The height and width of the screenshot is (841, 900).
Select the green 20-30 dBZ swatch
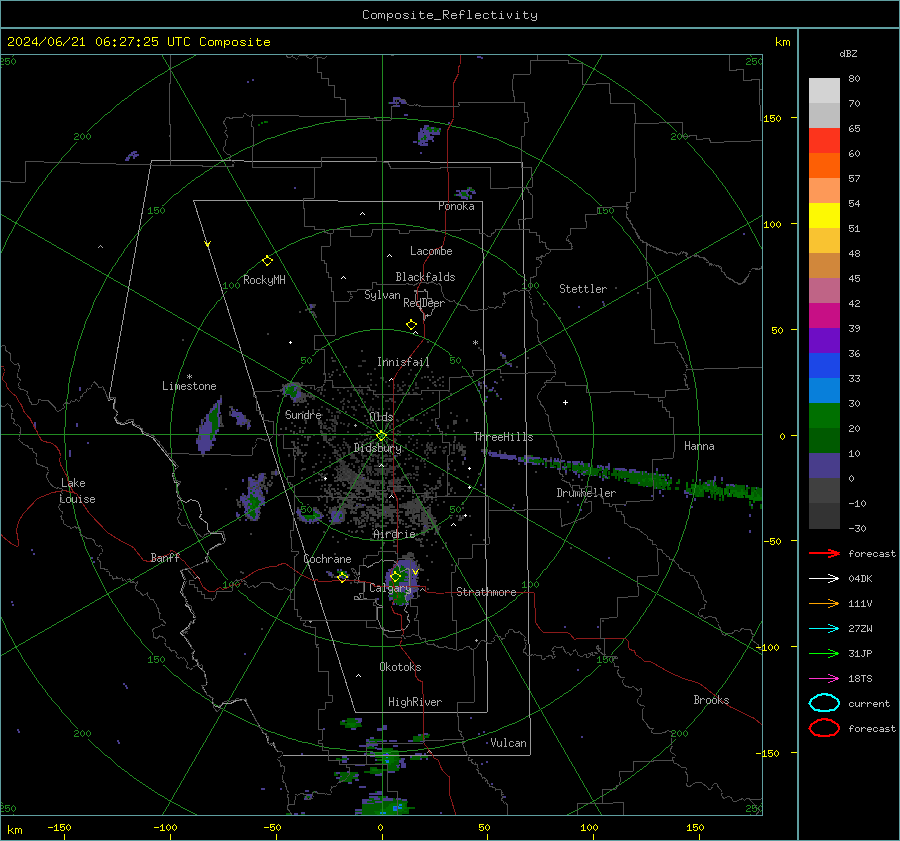click(824, 416)
